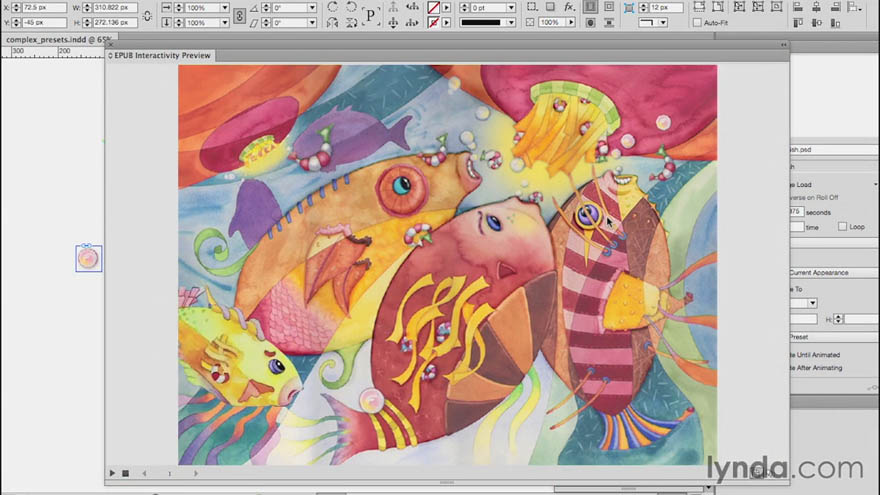This screenshot has height=495, width=880.
Task: Click Fit Frame to Content icon
Action: (758, 7)
